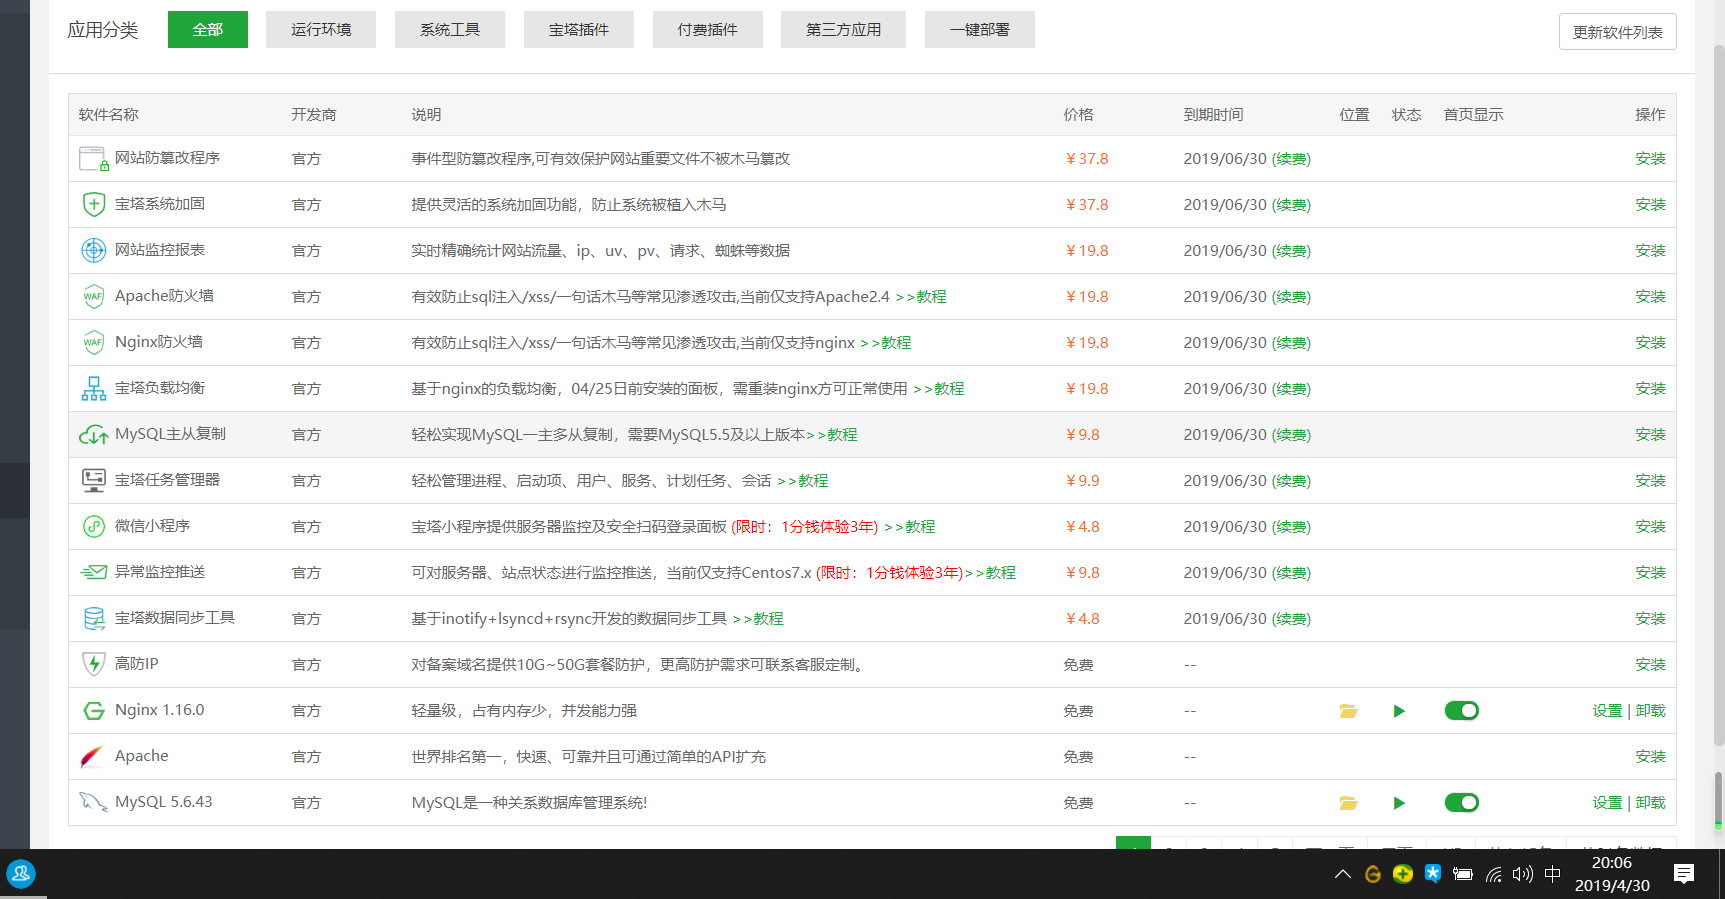Click the ¥9.9 price of 宝塔任务管理器
Viewport: 1725px width, 899px height.
(1083, 481)
